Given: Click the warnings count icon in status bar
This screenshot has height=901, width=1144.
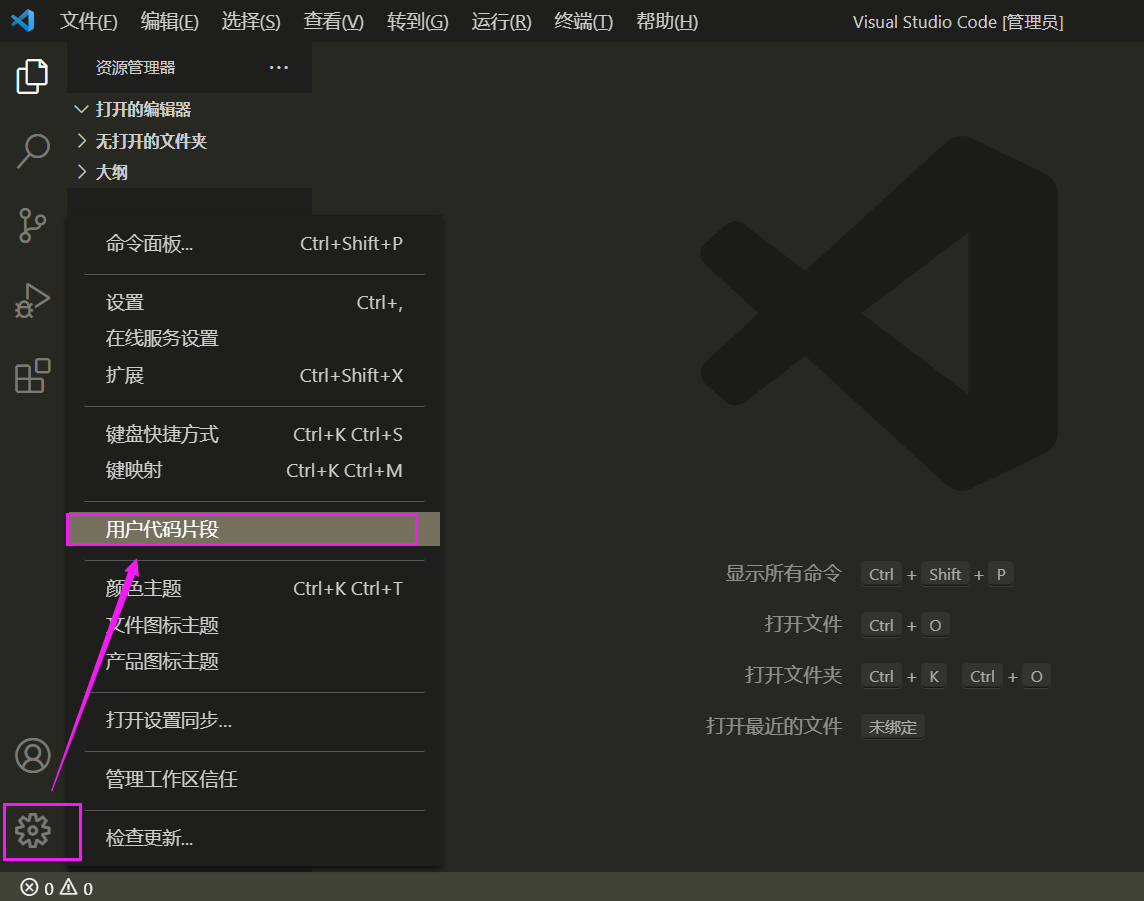Looking at the screenshot, I should (69, 887).
